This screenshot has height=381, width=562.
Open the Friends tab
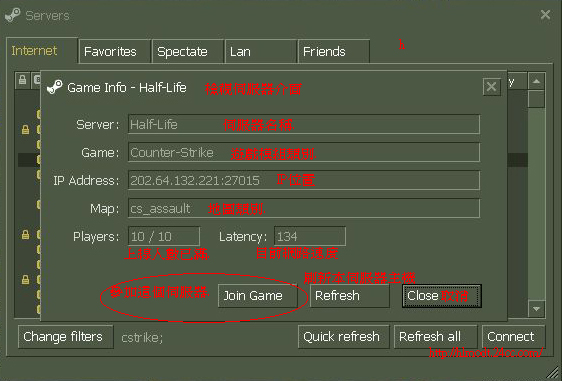(333, 52)
